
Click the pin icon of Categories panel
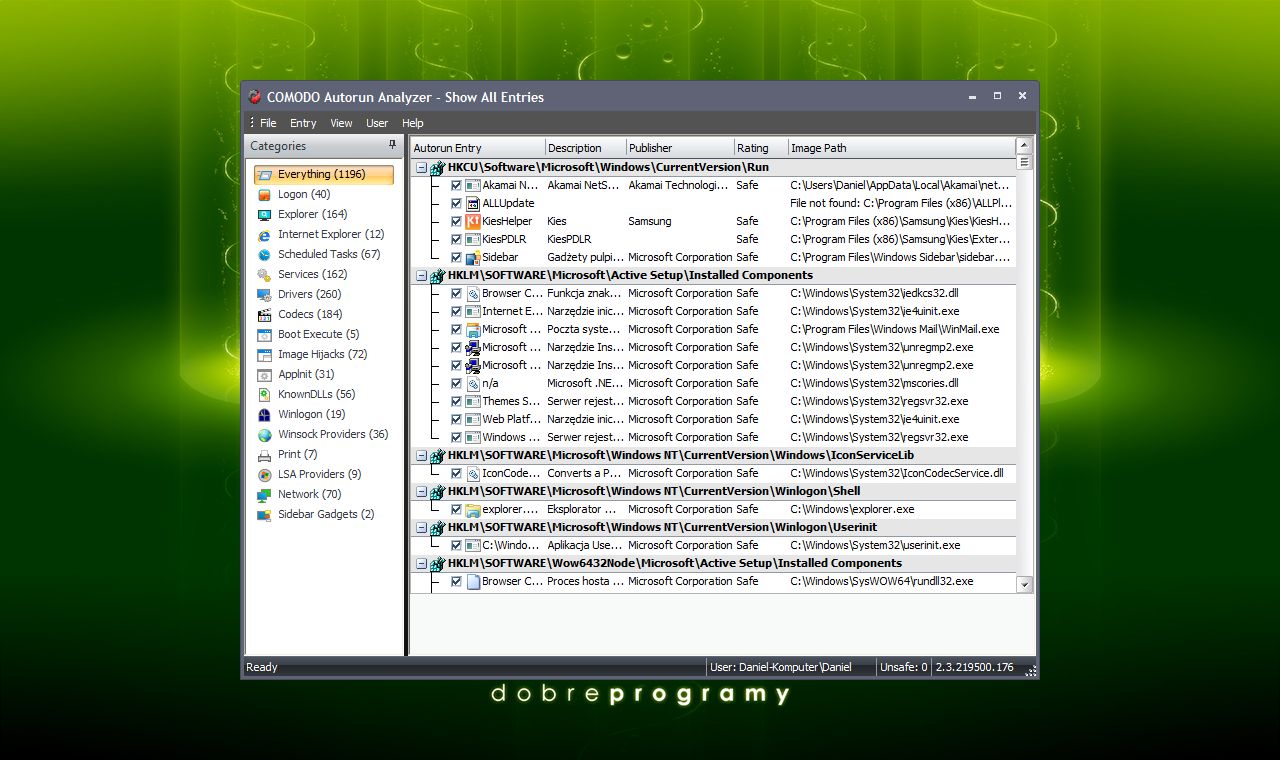tap(392, 146)
